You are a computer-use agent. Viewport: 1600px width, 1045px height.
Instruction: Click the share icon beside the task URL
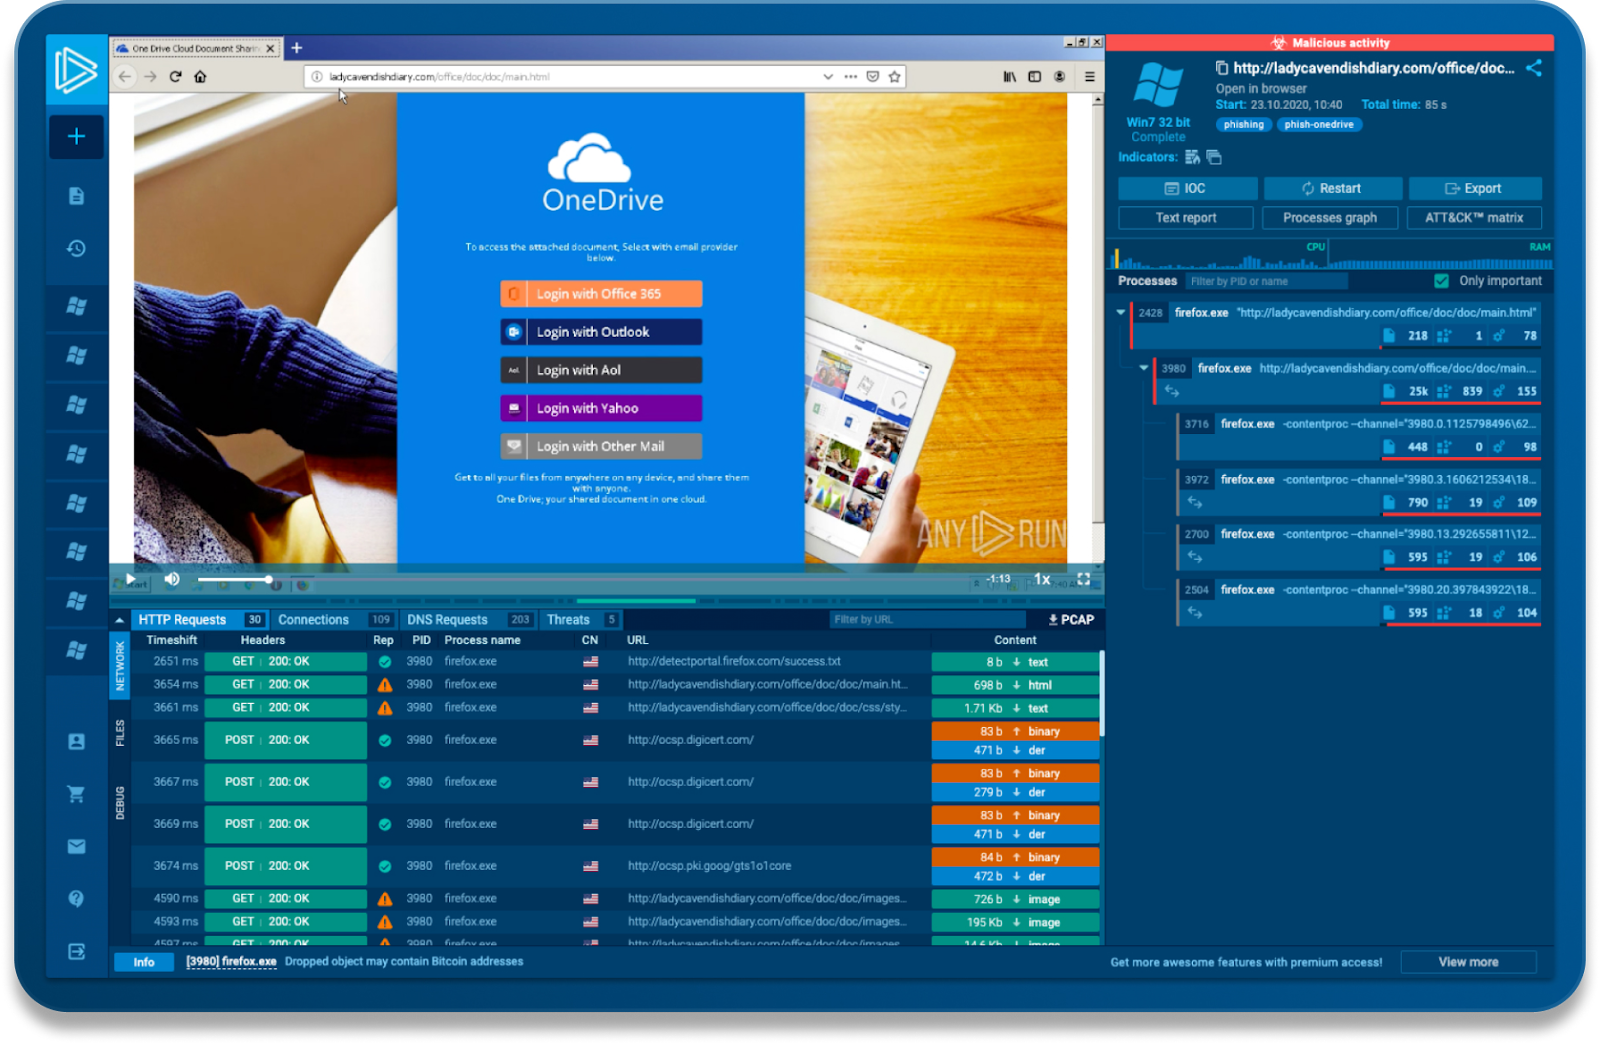click(x=1534, y=68)
